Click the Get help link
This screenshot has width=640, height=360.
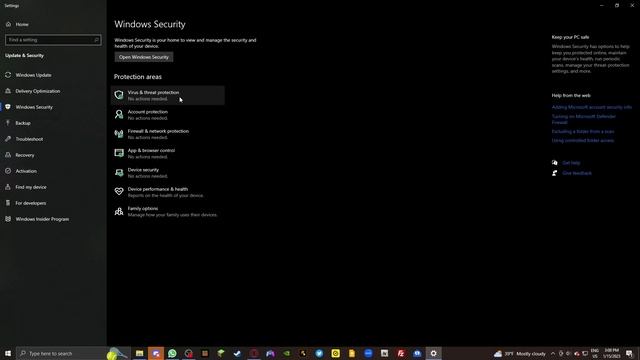click(571, 162)
